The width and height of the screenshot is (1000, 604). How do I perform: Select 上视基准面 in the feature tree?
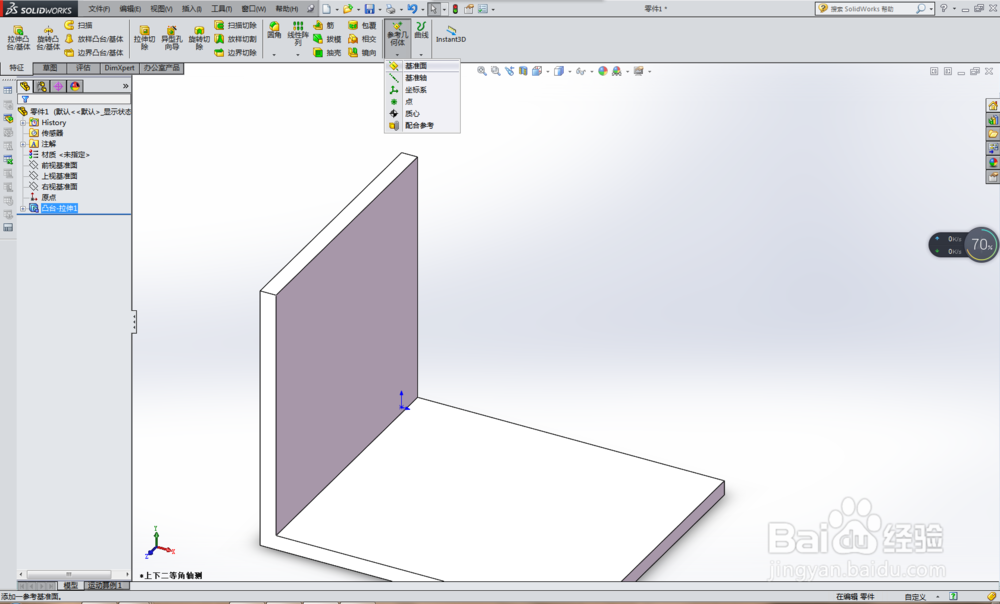tap(59, 176)
